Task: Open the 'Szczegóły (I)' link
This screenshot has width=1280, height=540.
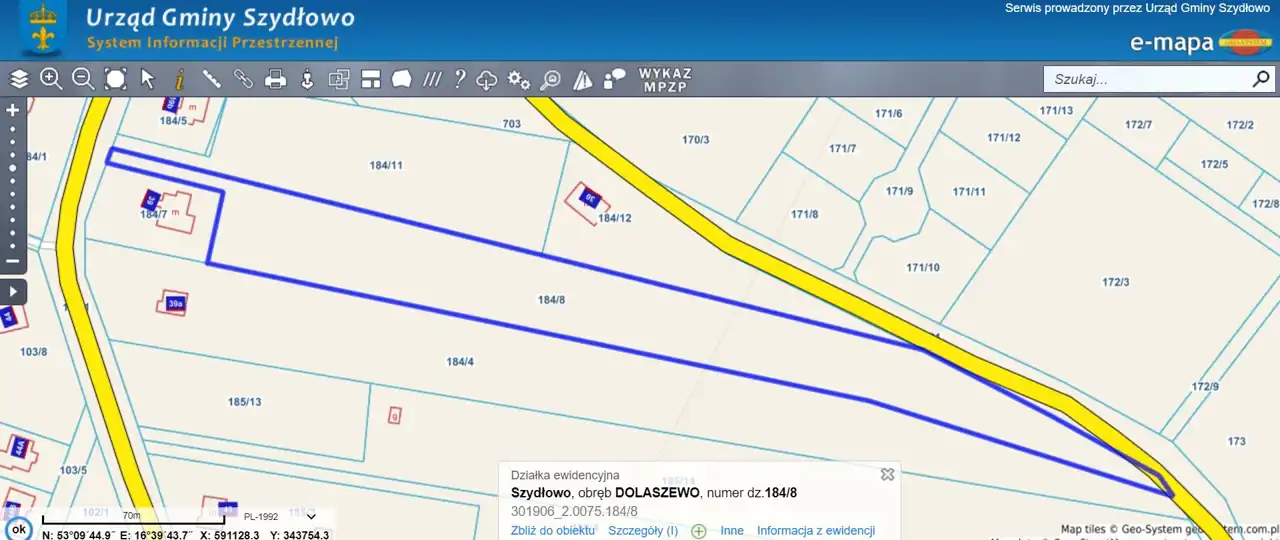Action: [643, 531]
